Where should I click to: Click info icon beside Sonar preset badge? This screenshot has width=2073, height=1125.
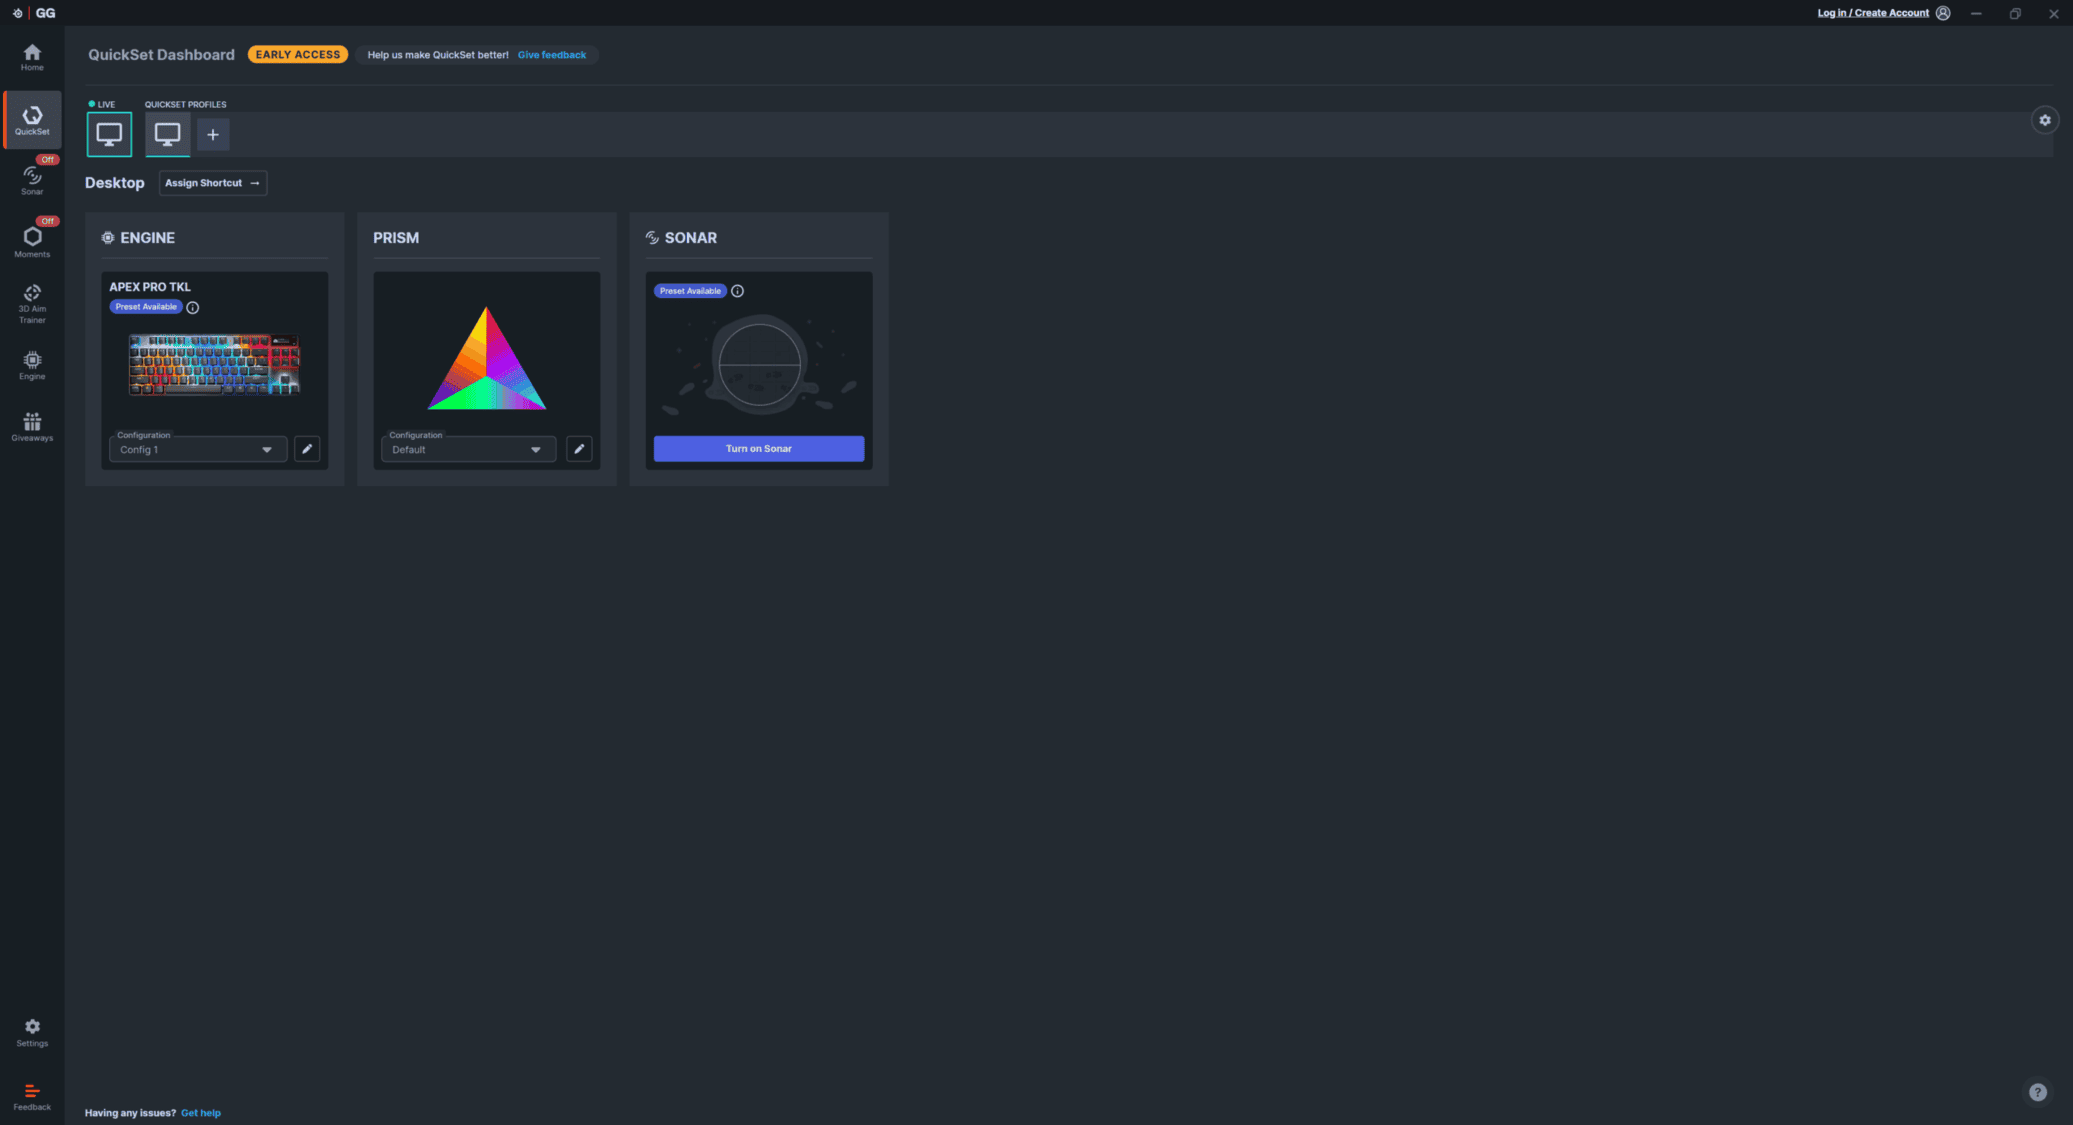(x=737, y=291)
